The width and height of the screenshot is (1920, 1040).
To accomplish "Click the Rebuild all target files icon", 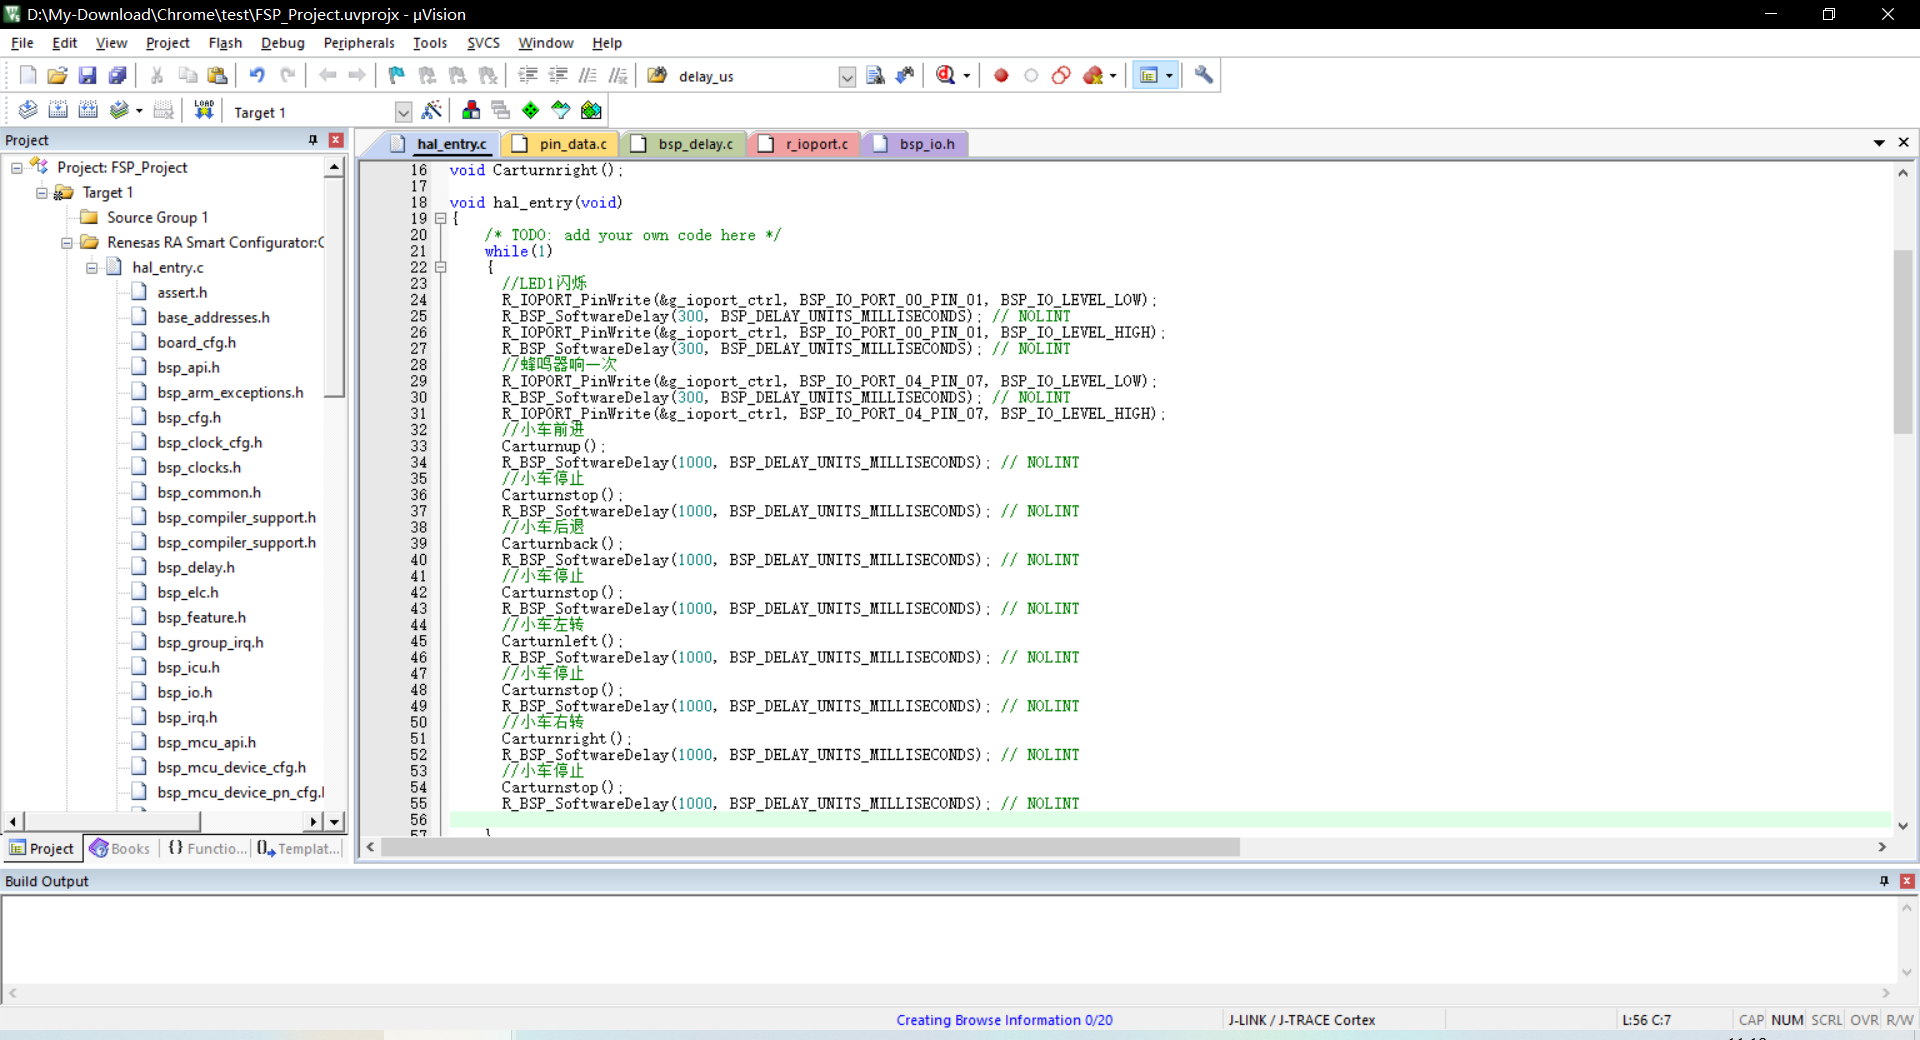I will tap(88, 110).
